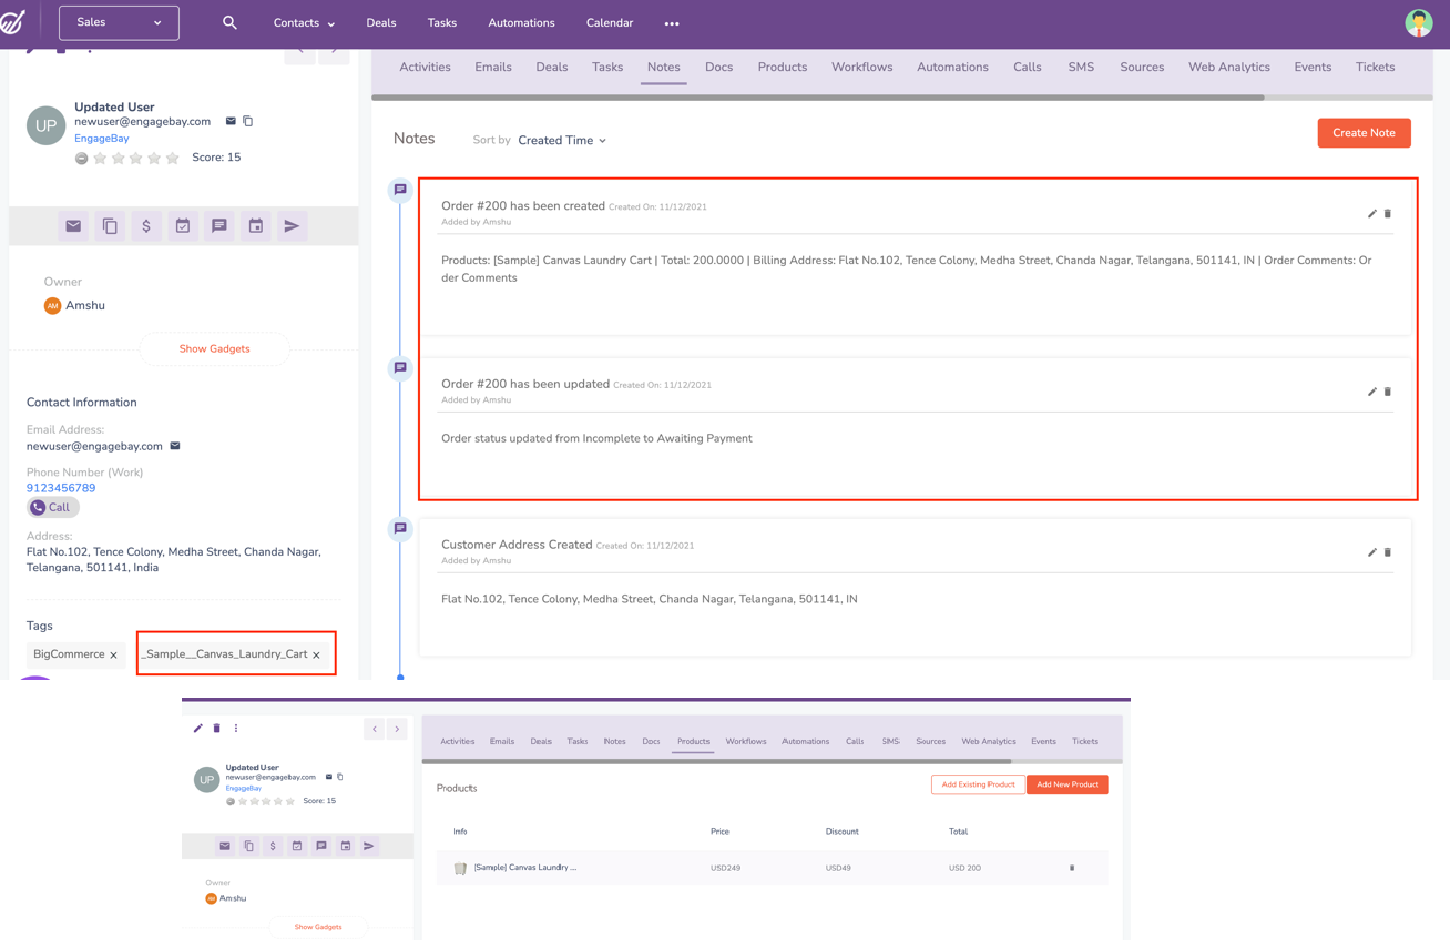
Task: Remove the BigCommerce tag via its x
Action: 113,655
